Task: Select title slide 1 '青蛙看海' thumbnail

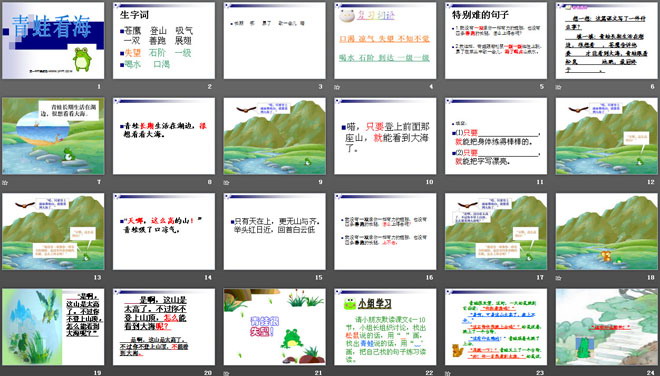Action: [53, 40]
